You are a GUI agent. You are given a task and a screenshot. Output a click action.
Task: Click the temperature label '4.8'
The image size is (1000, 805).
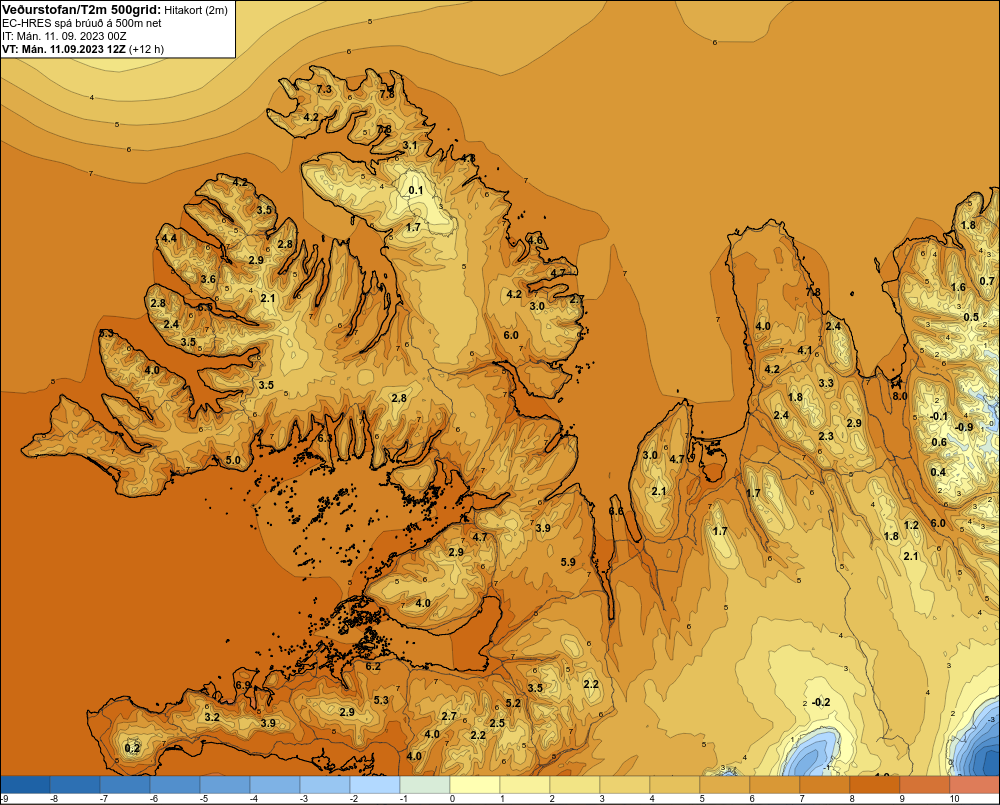click(468, 158)
